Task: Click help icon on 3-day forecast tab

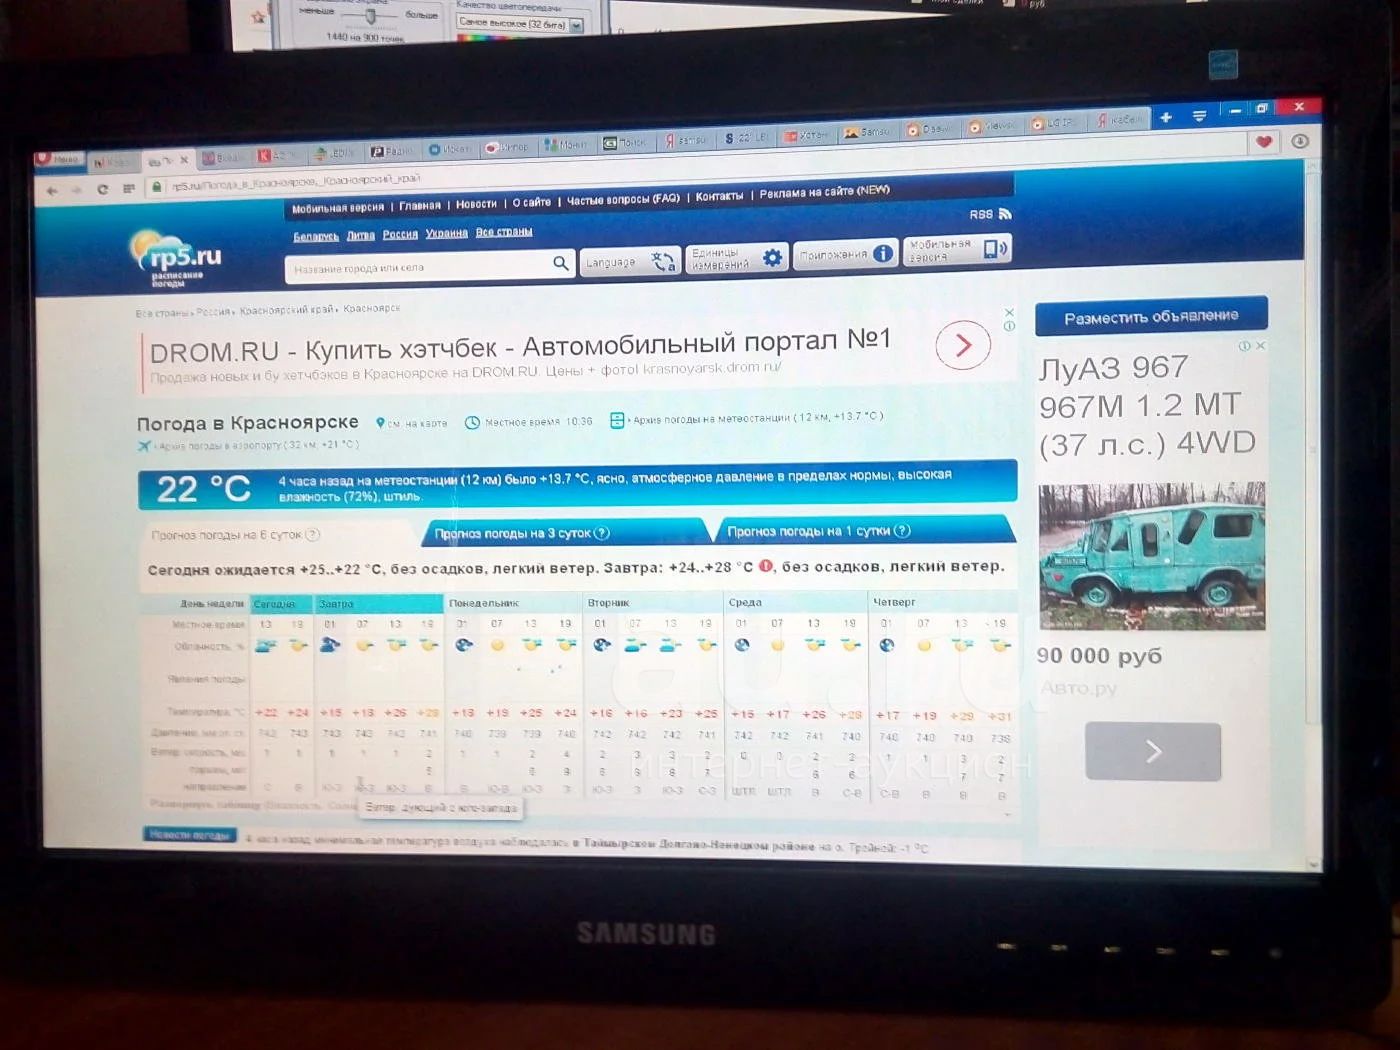Action: click(602, 533)
